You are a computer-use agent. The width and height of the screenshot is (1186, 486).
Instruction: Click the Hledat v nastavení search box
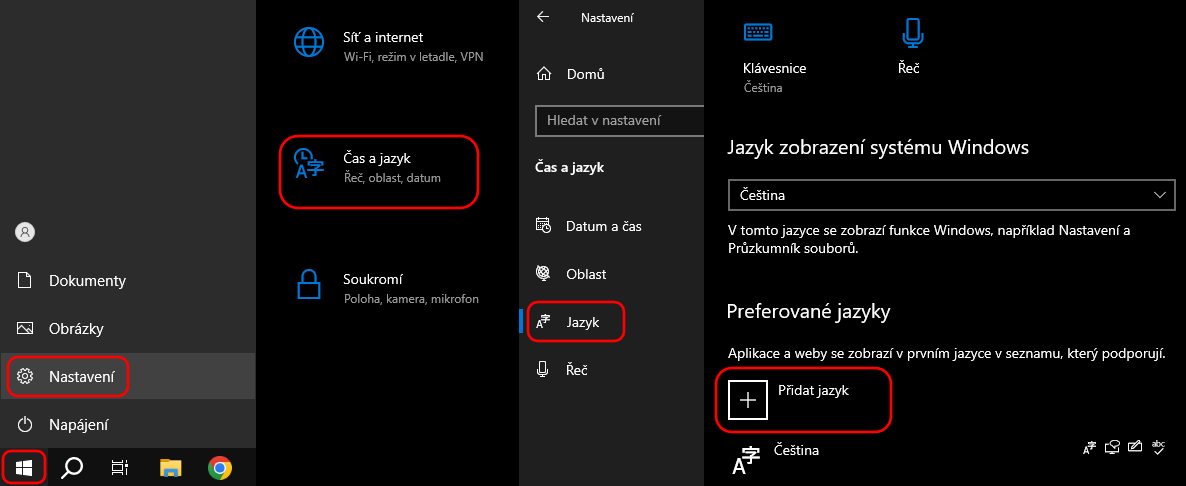pyautogui.click(x=619, y=120)
